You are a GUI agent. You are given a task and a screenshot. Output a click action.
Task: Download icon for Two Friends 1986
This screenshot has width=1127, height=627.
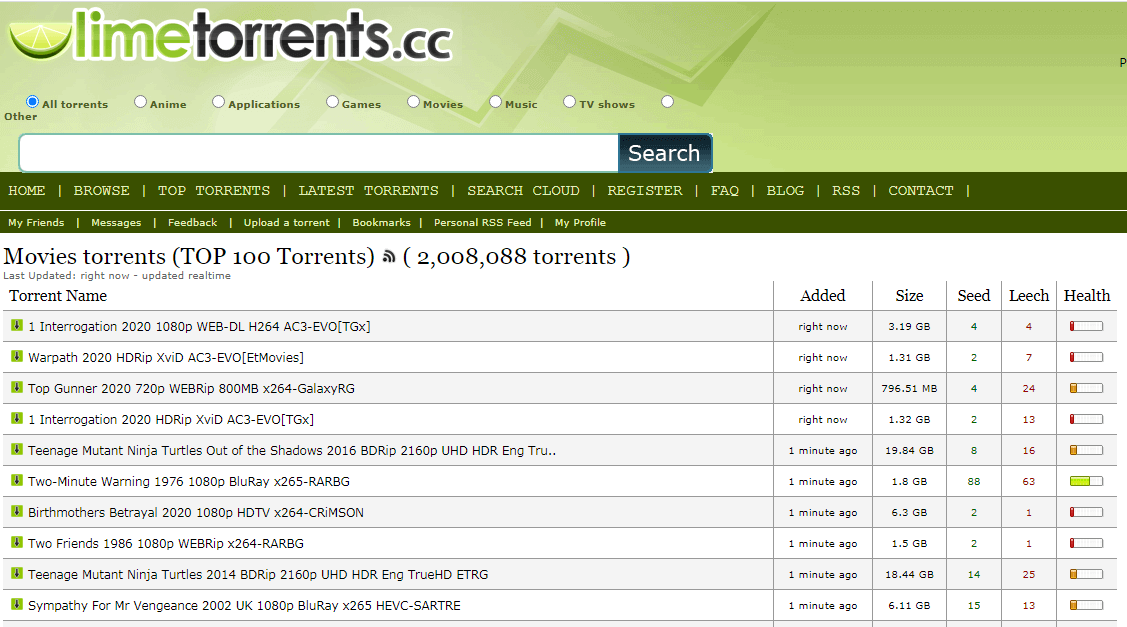[17, 542]
